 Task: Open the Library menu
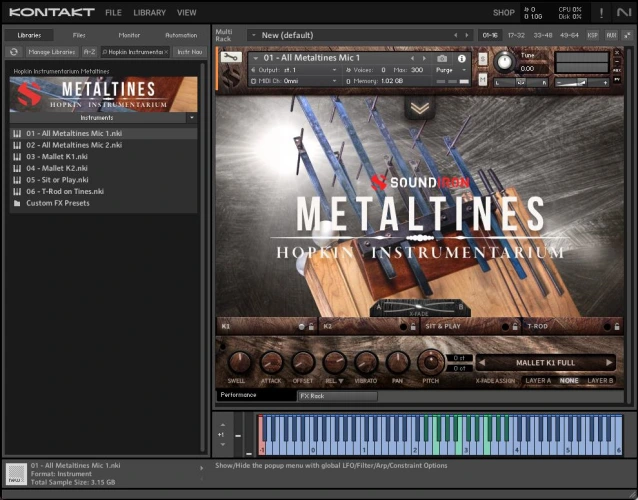(149, 13)
